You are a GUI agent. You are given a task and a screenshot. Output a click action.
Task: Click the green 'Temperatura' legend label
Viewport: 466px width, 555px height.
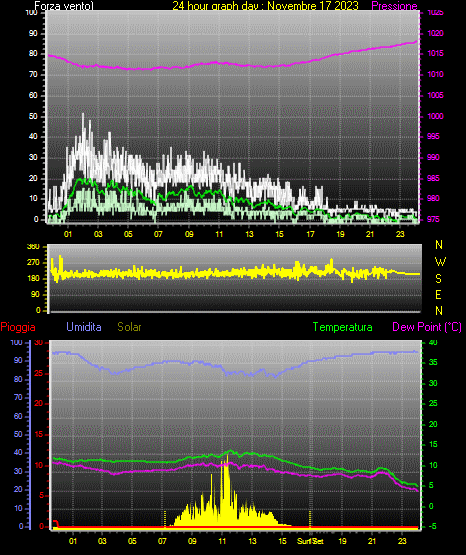343,327
